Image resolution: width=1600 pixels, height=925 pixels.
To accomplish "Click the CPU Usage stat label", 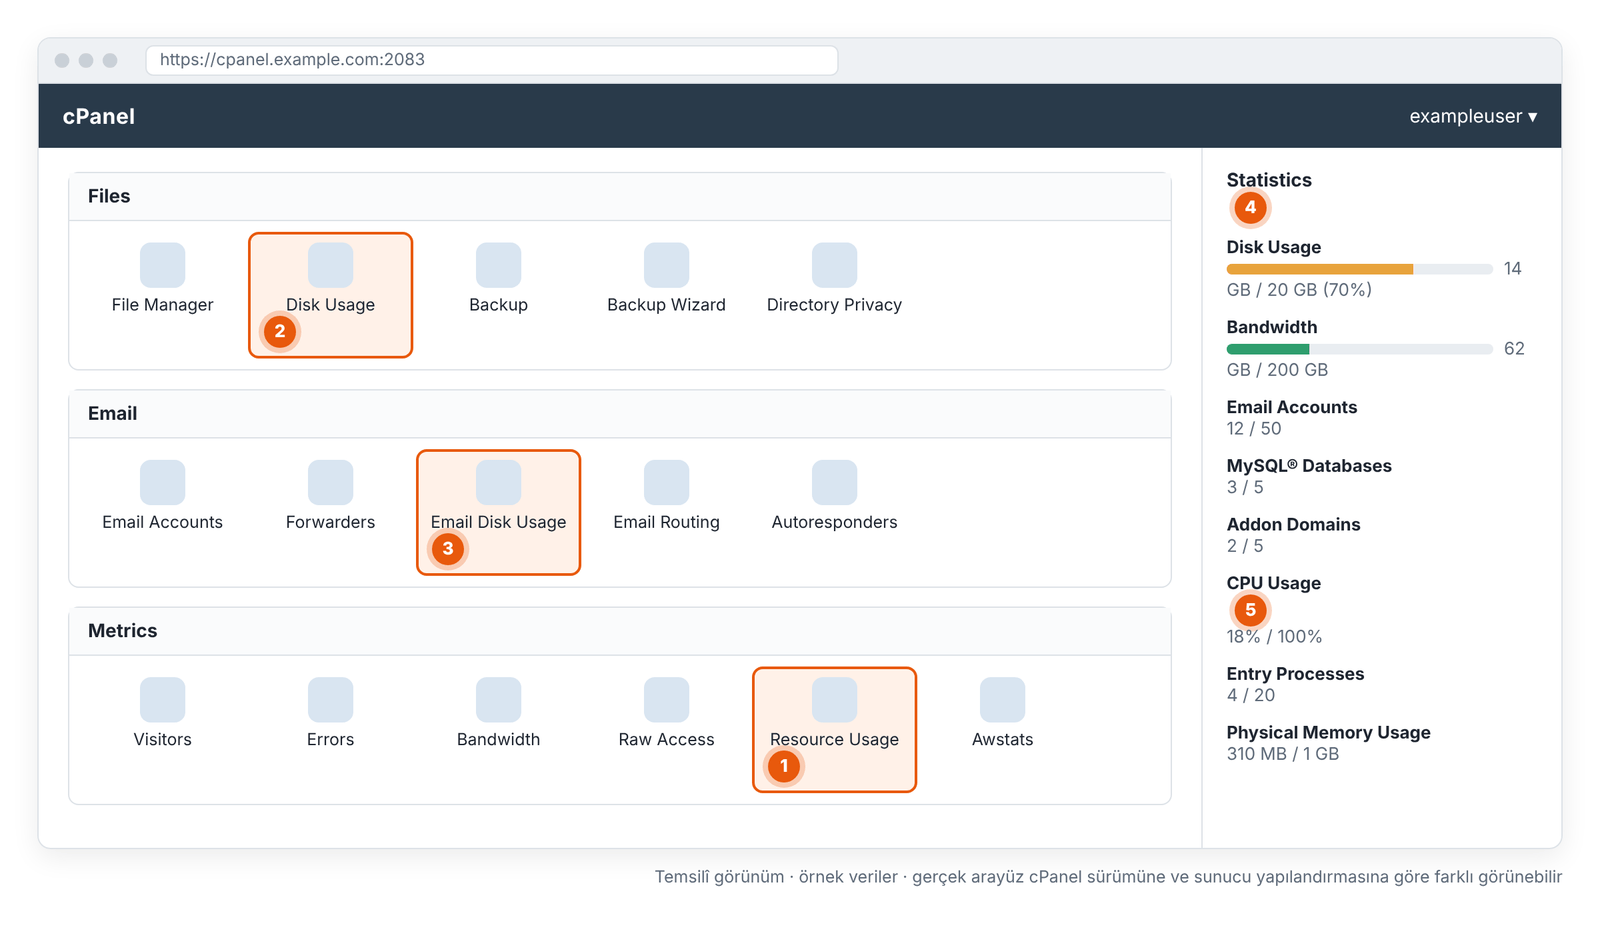I will [1274, 583].
